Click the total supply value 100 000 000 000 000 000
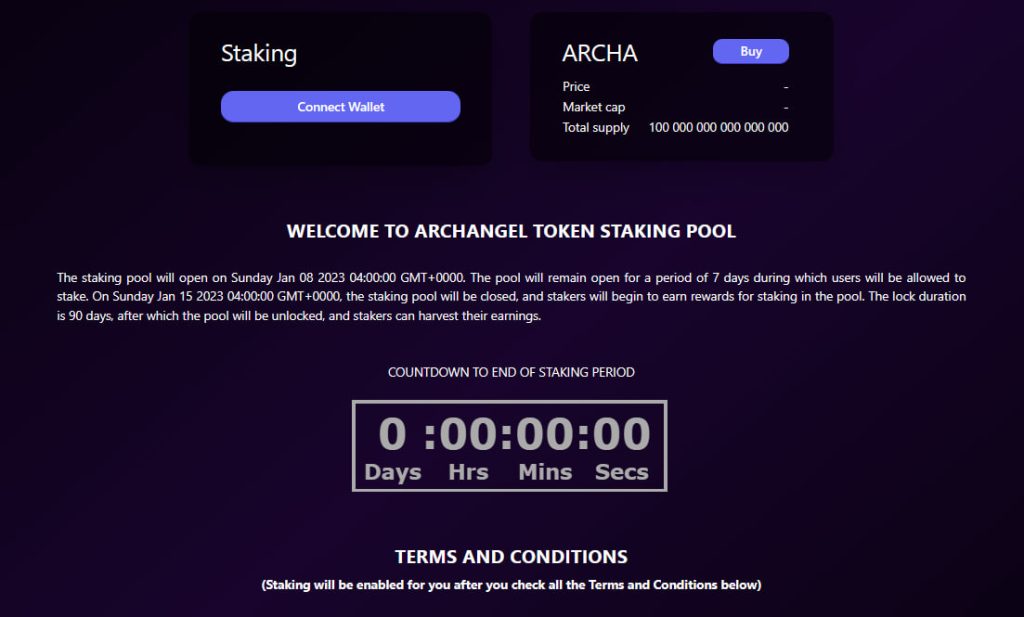 coord(718,128)
